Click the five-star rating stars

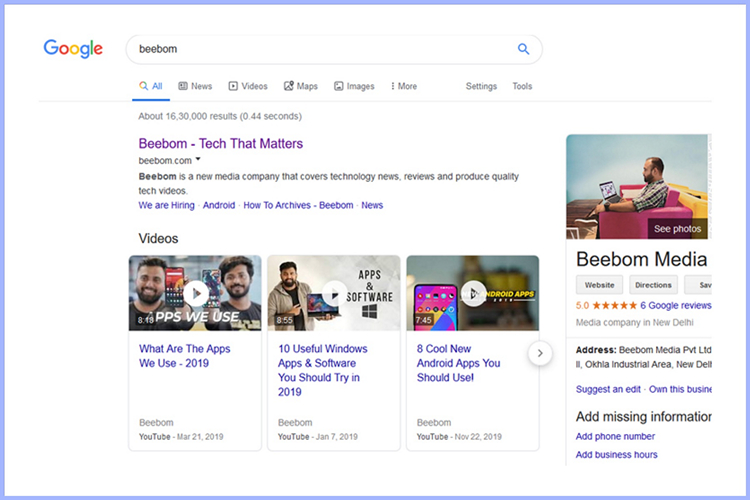coord(615,305)
